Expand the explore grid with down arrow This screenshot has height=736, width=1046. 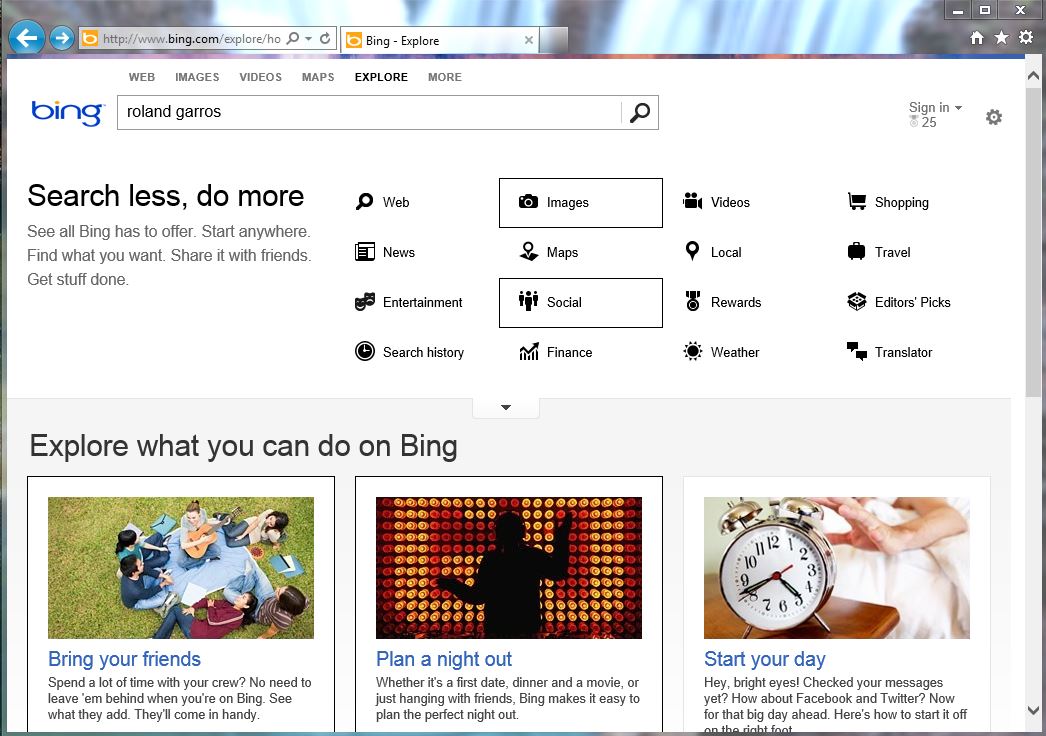pyautogui.click(x=506, y=408)
